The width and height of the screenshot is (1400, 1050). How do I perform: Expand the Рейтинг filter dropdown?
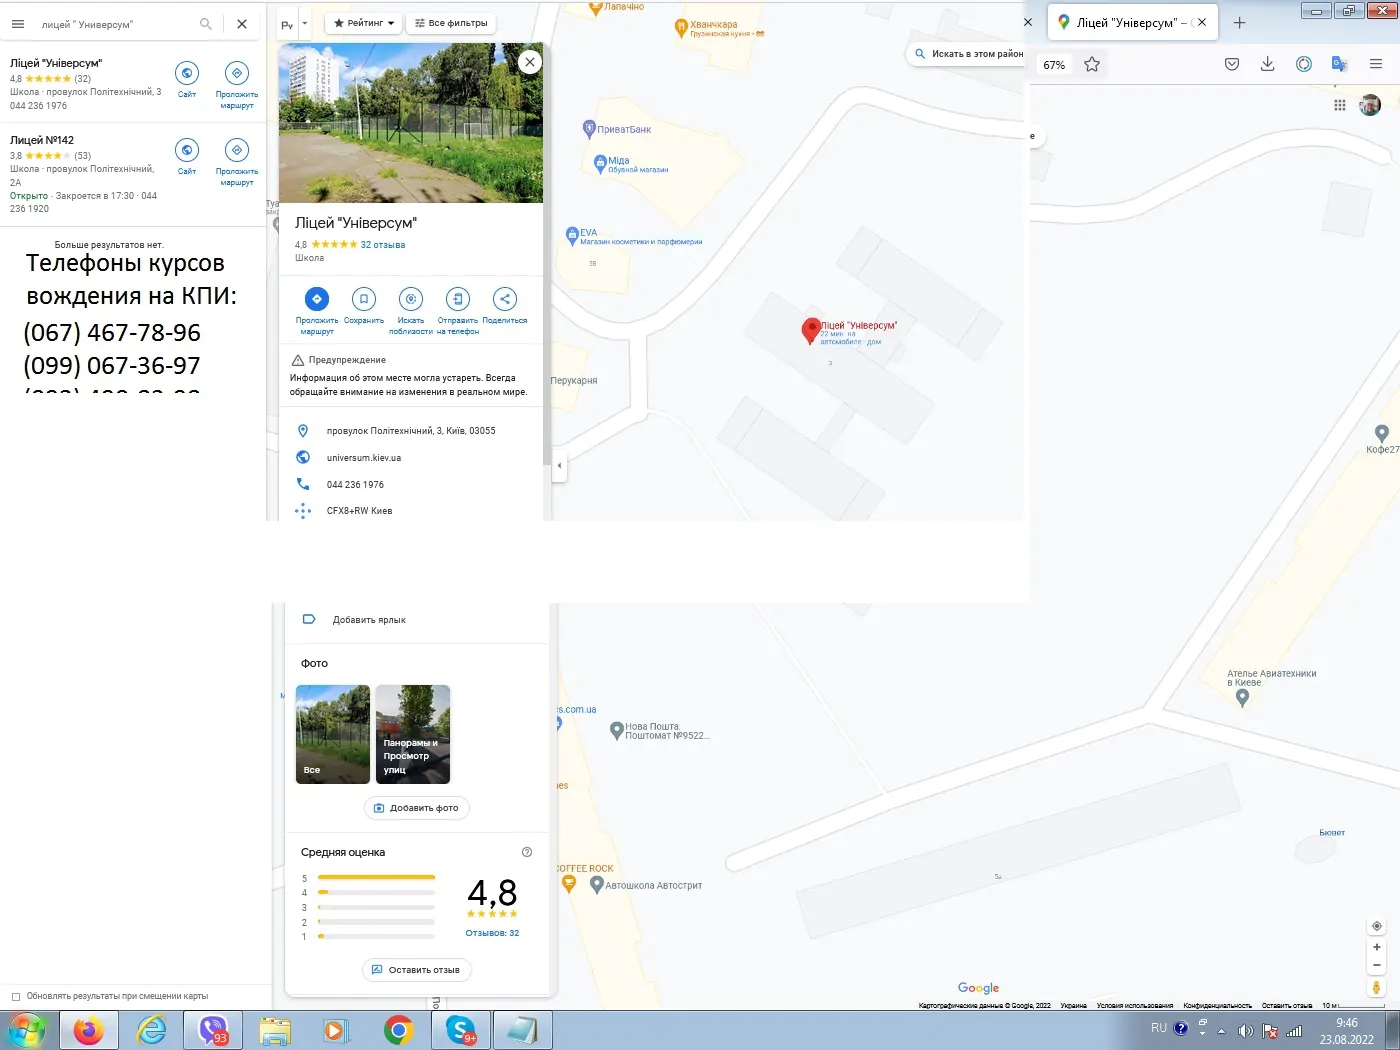[364, 23]
